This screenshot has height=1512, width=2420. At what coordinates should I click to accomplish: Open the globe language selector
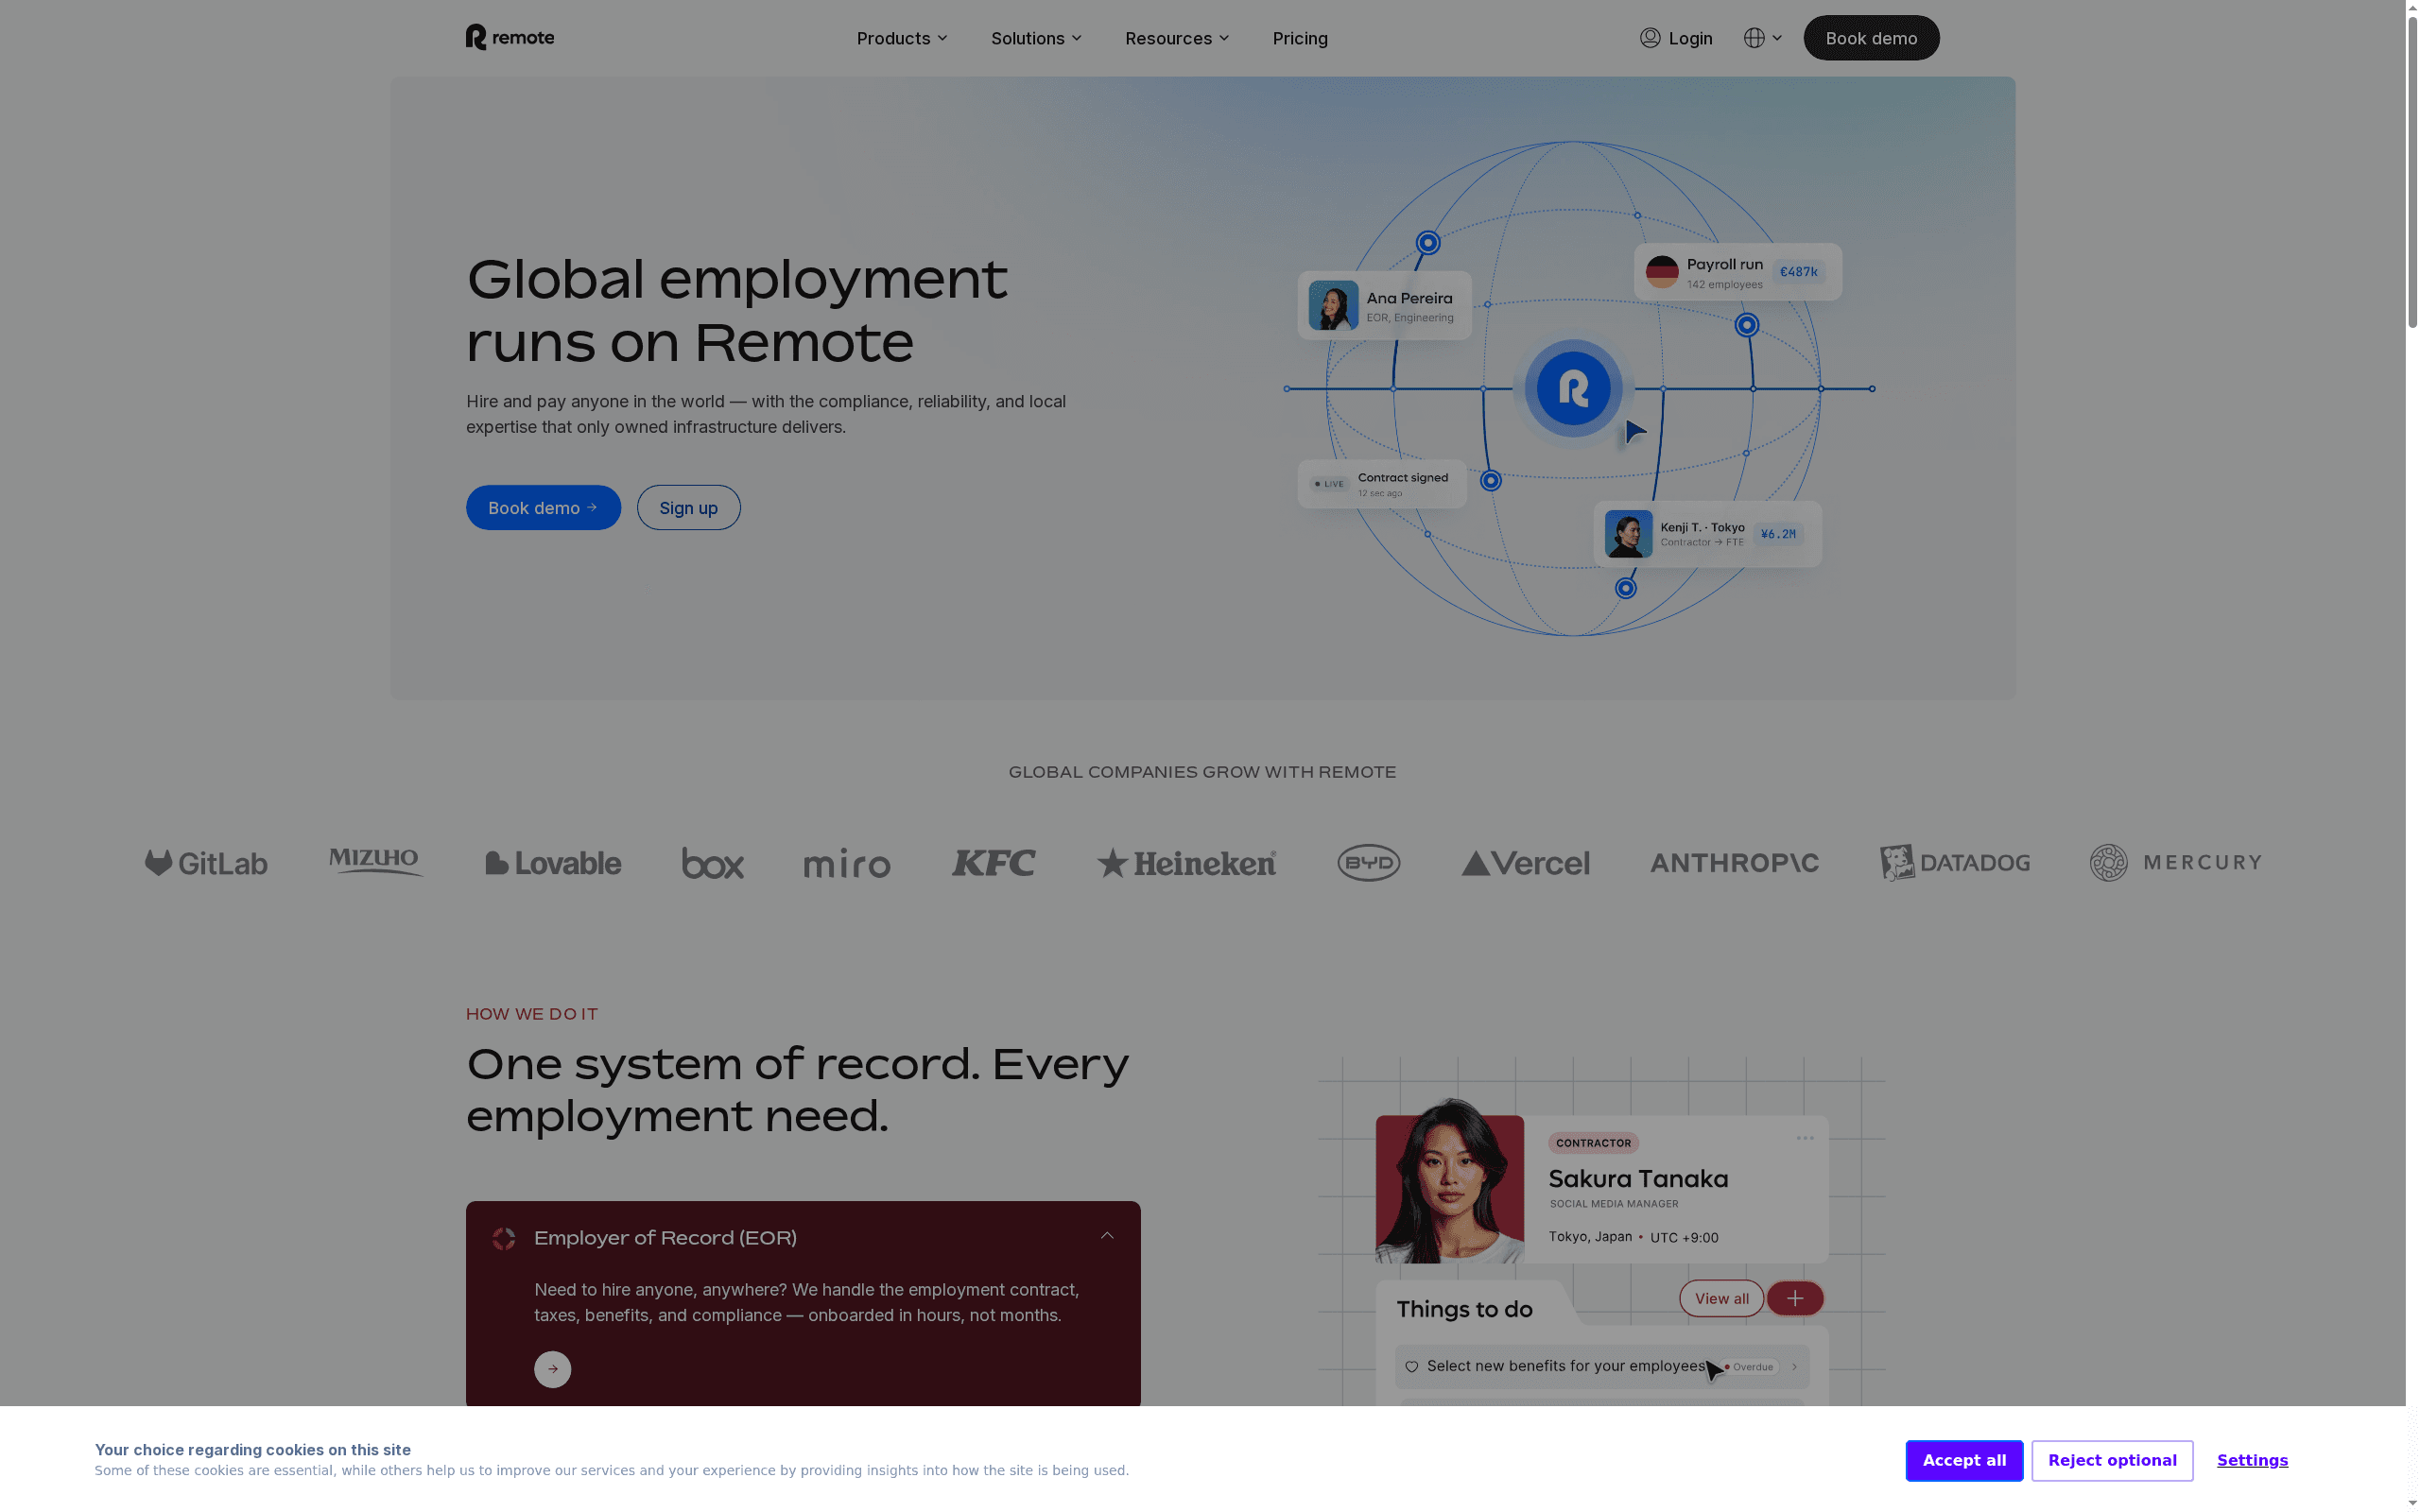1762,38
